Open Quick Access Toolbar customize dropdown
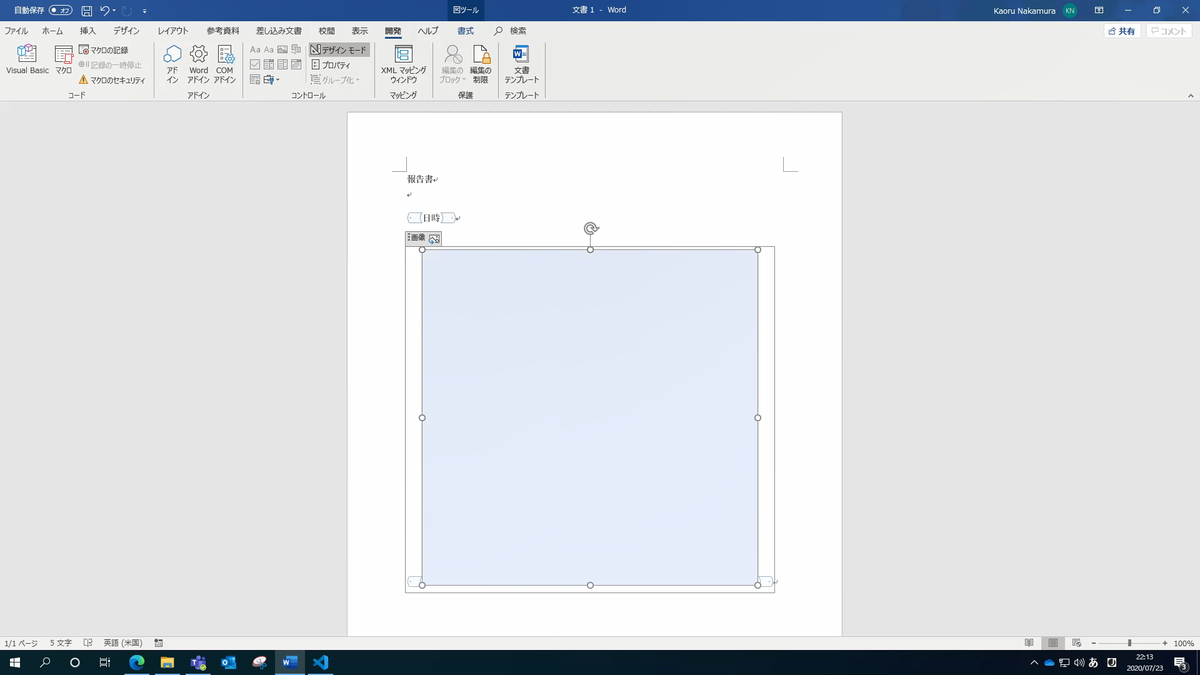This screenshot has height=675, width=1200. (145, 10)
